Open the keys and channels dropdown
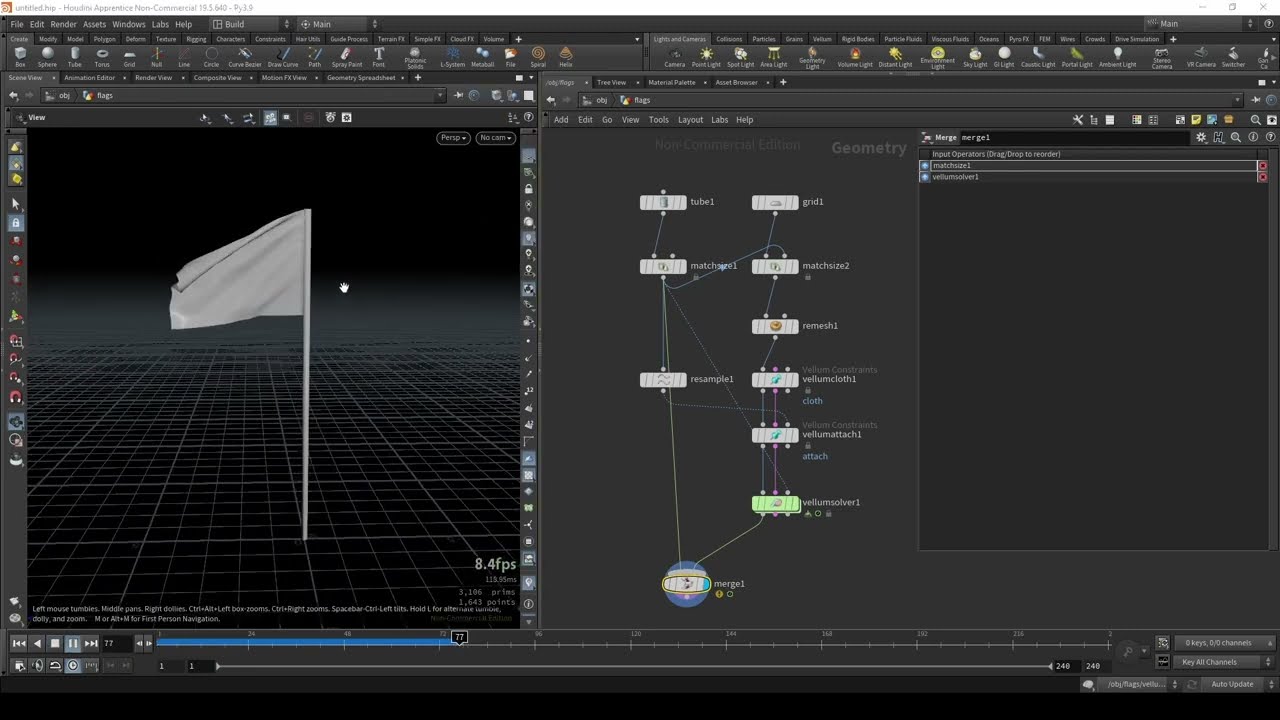The image size is (1280, 720). pos(1224,643)
